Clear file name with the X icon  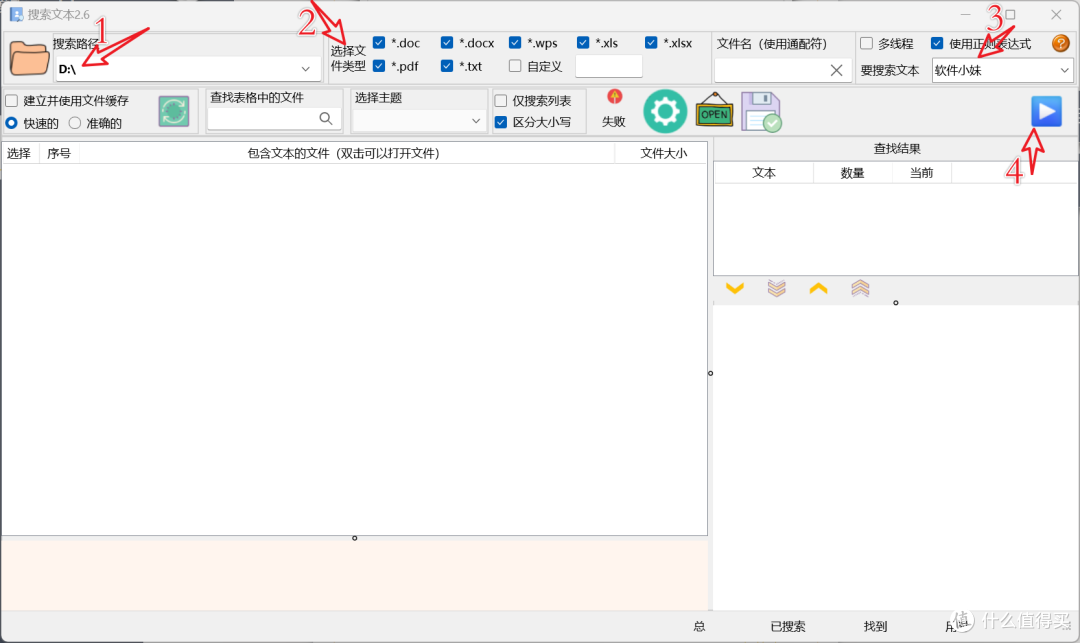pyautogui.click(x=836, y=70)
